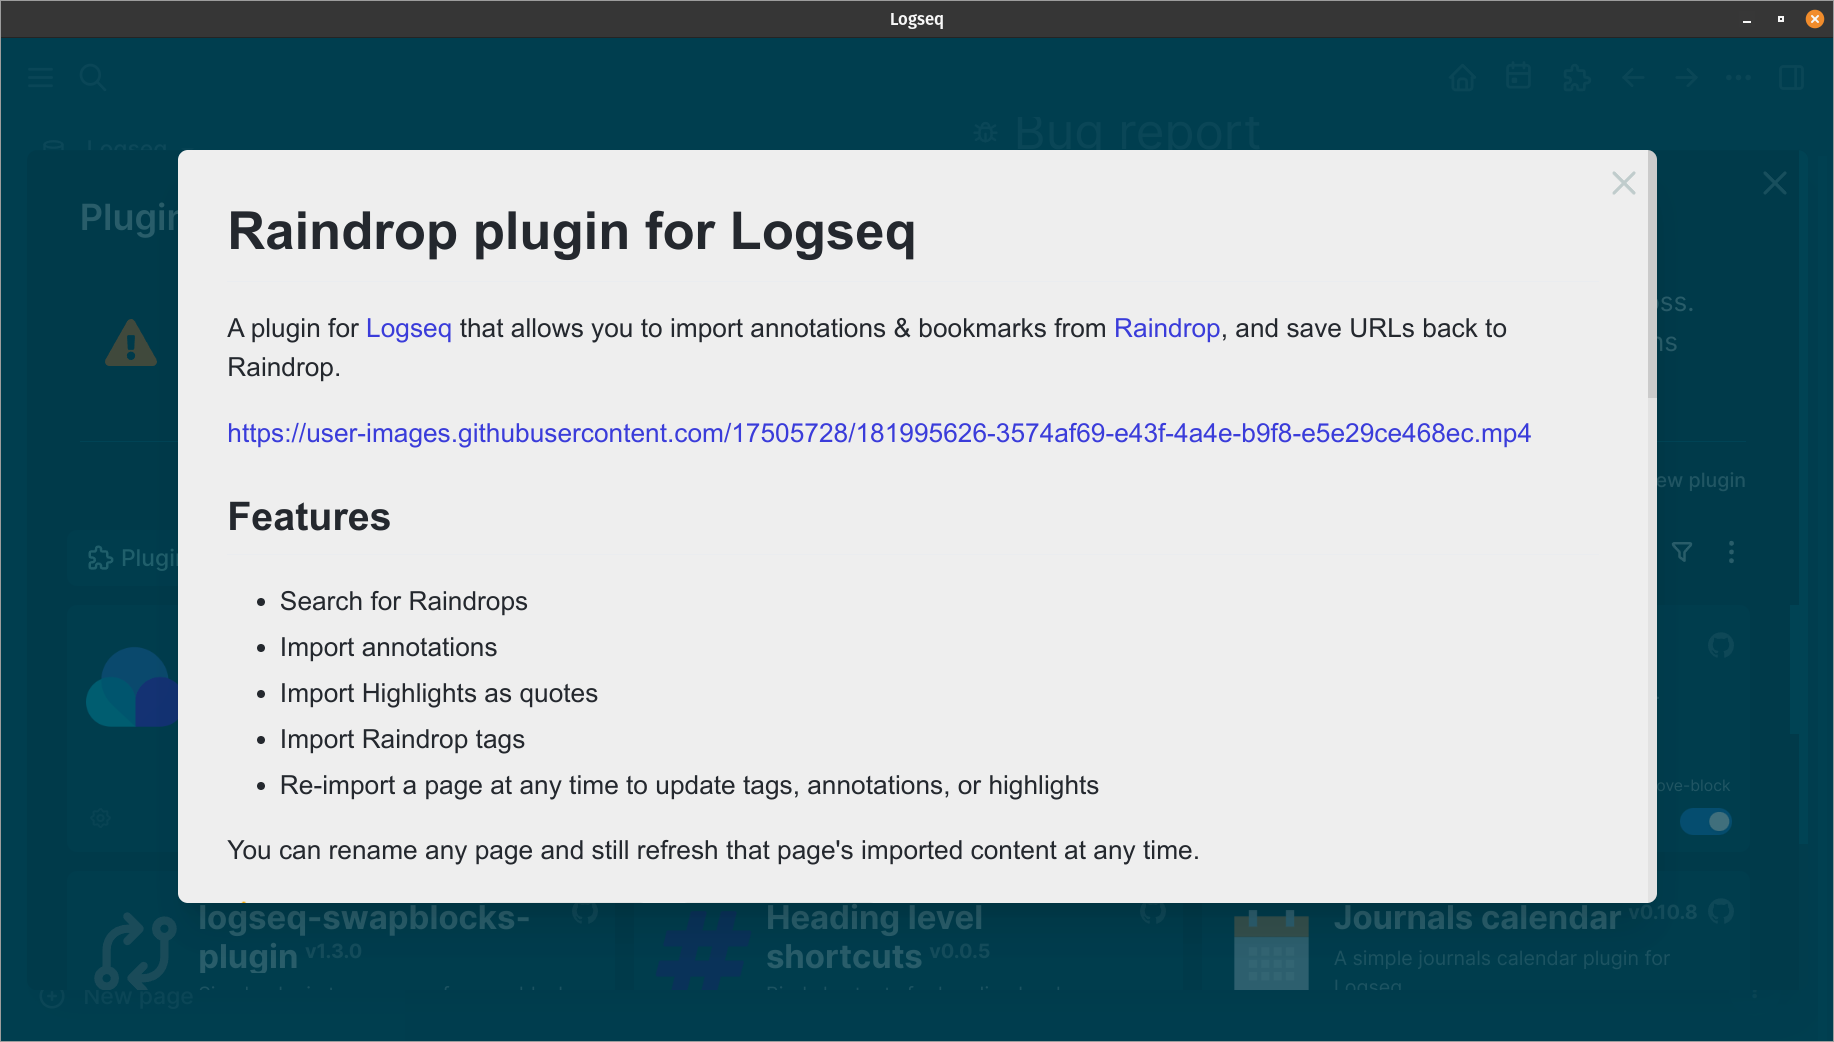Click the GitHub icon on Journals calendar card
1834x1042 pixels.
click(x=1721, y=912)
